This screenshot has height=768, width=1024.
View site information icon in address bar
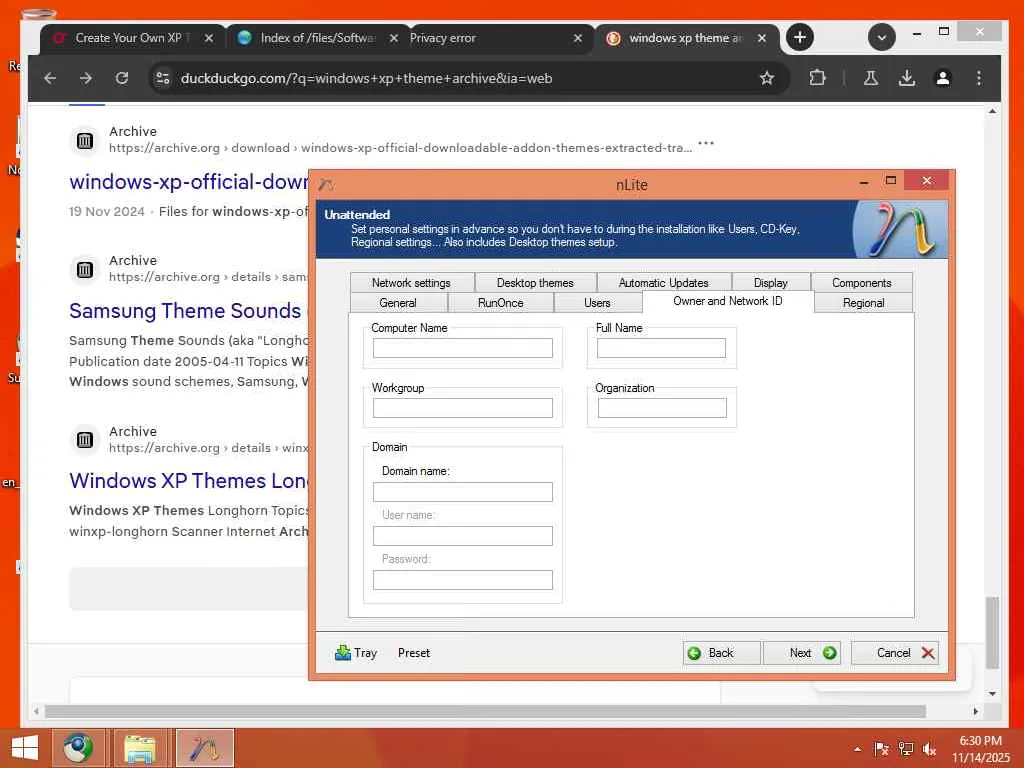[163, 78]
